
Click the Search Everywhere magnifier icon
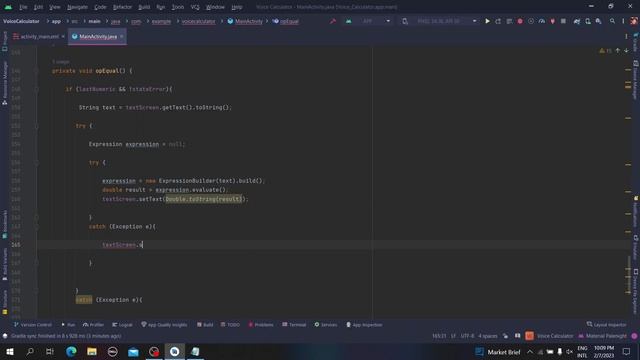[x=612, y=21]
